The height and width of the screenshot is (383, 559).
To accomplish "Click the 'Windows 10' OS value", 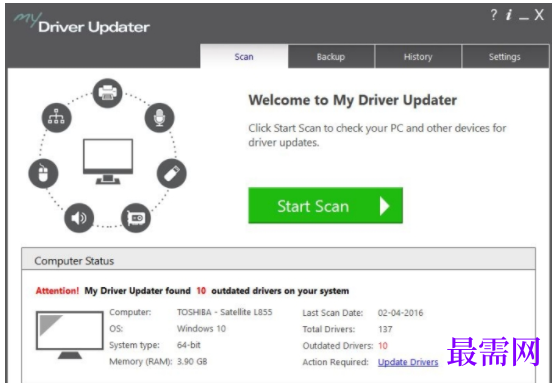I will click(x=201, y=328).
